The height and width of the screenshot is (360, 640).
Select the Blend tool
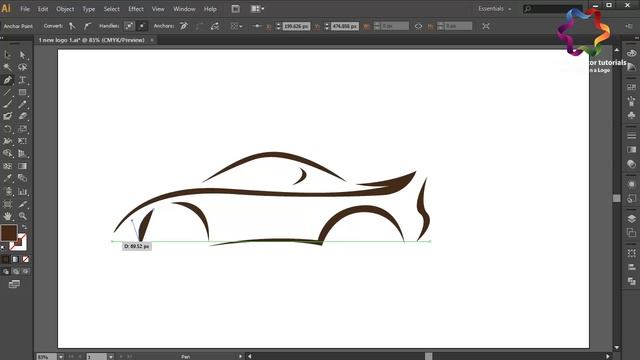(x=23, y=178)
